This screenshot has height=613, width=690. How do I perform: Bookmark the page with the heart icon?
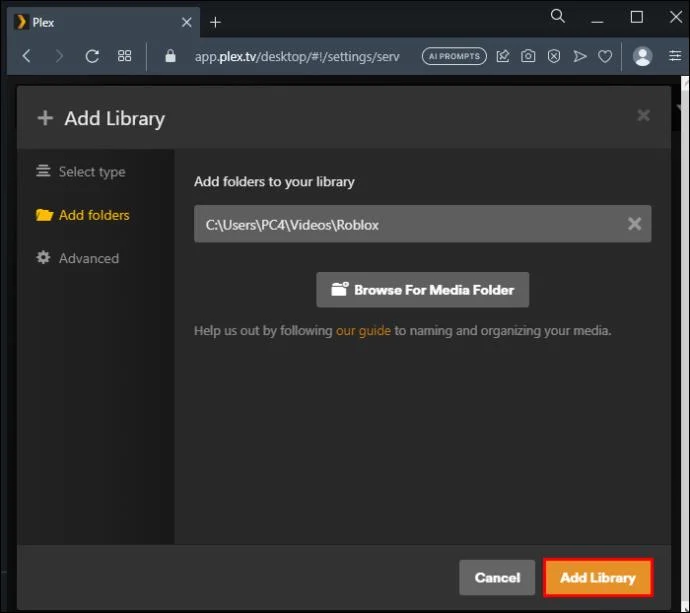click(605, 56)
